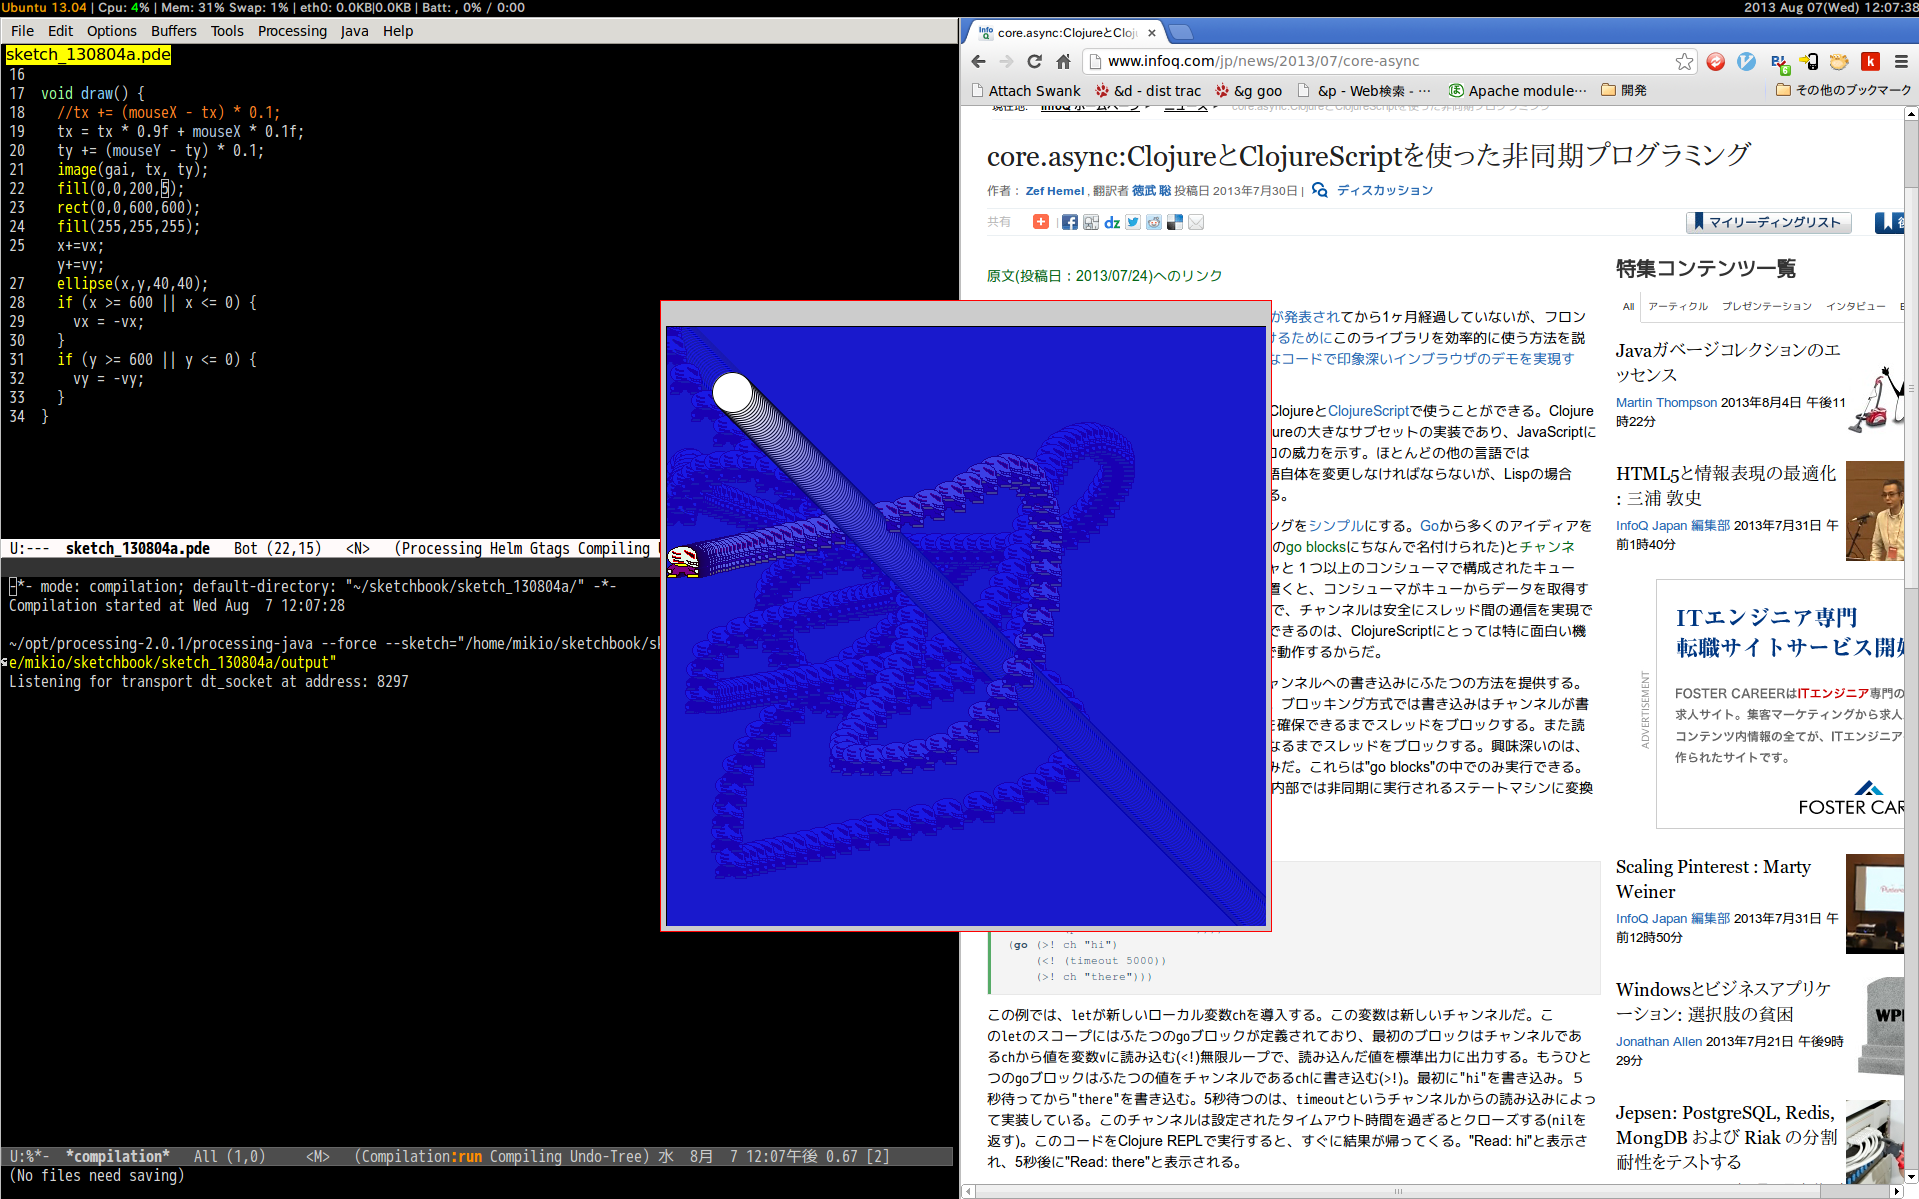
Task: Open the Emacs File menu
Action: (22, 31)
